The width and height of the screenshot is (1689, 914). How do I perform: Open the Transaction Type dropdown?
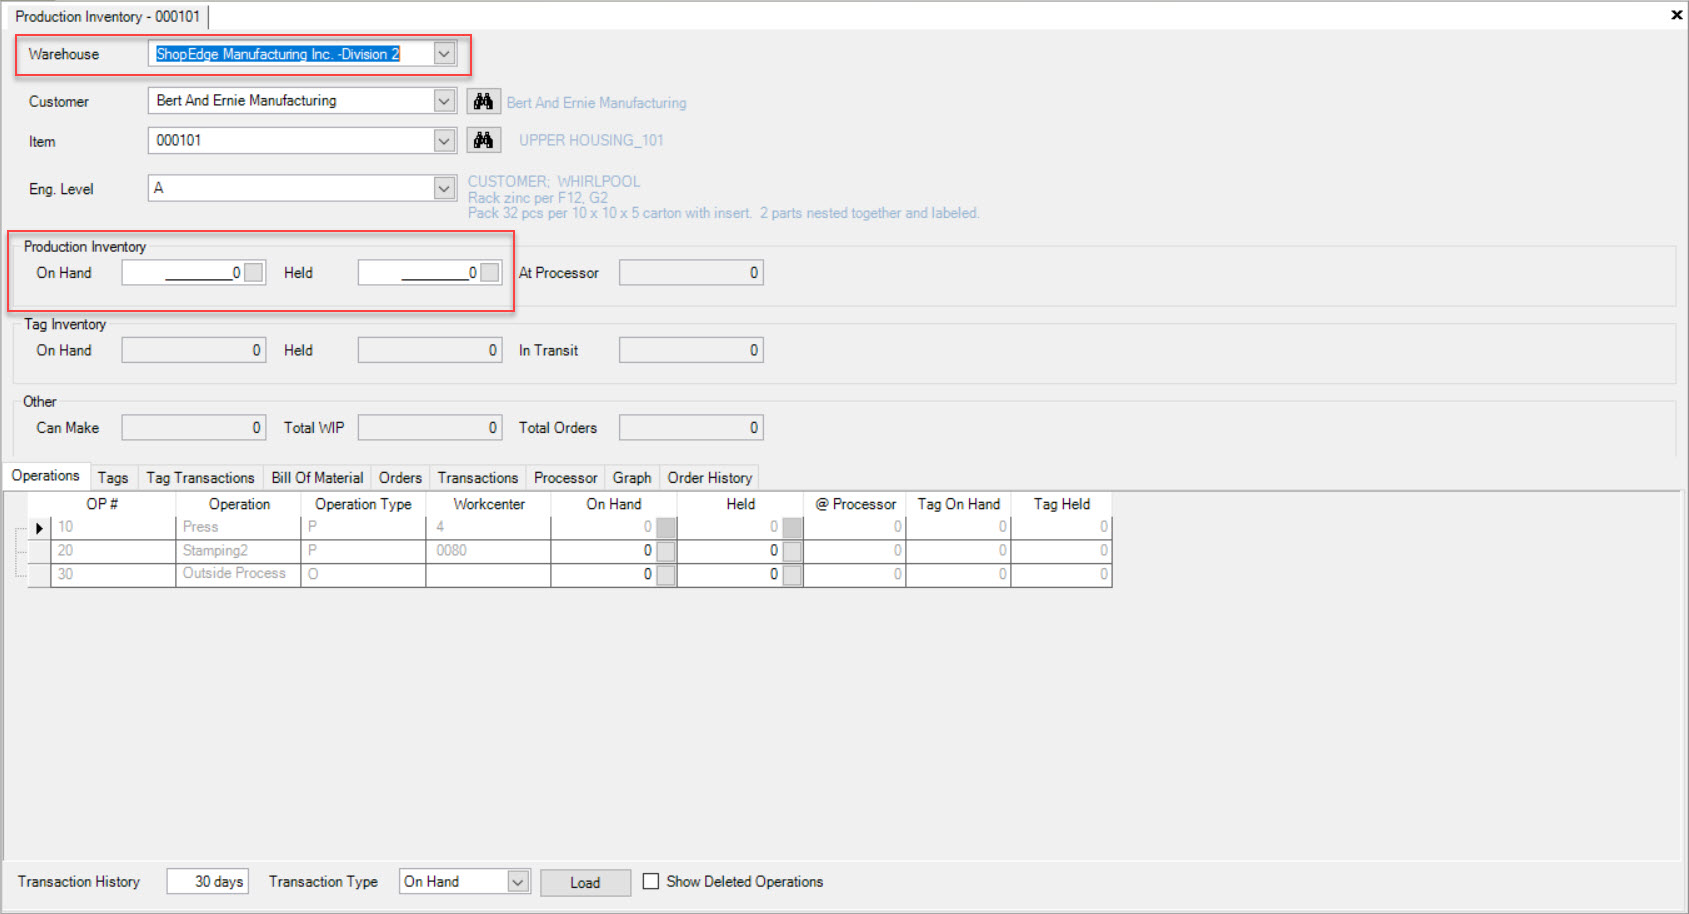tap(517, 881)
